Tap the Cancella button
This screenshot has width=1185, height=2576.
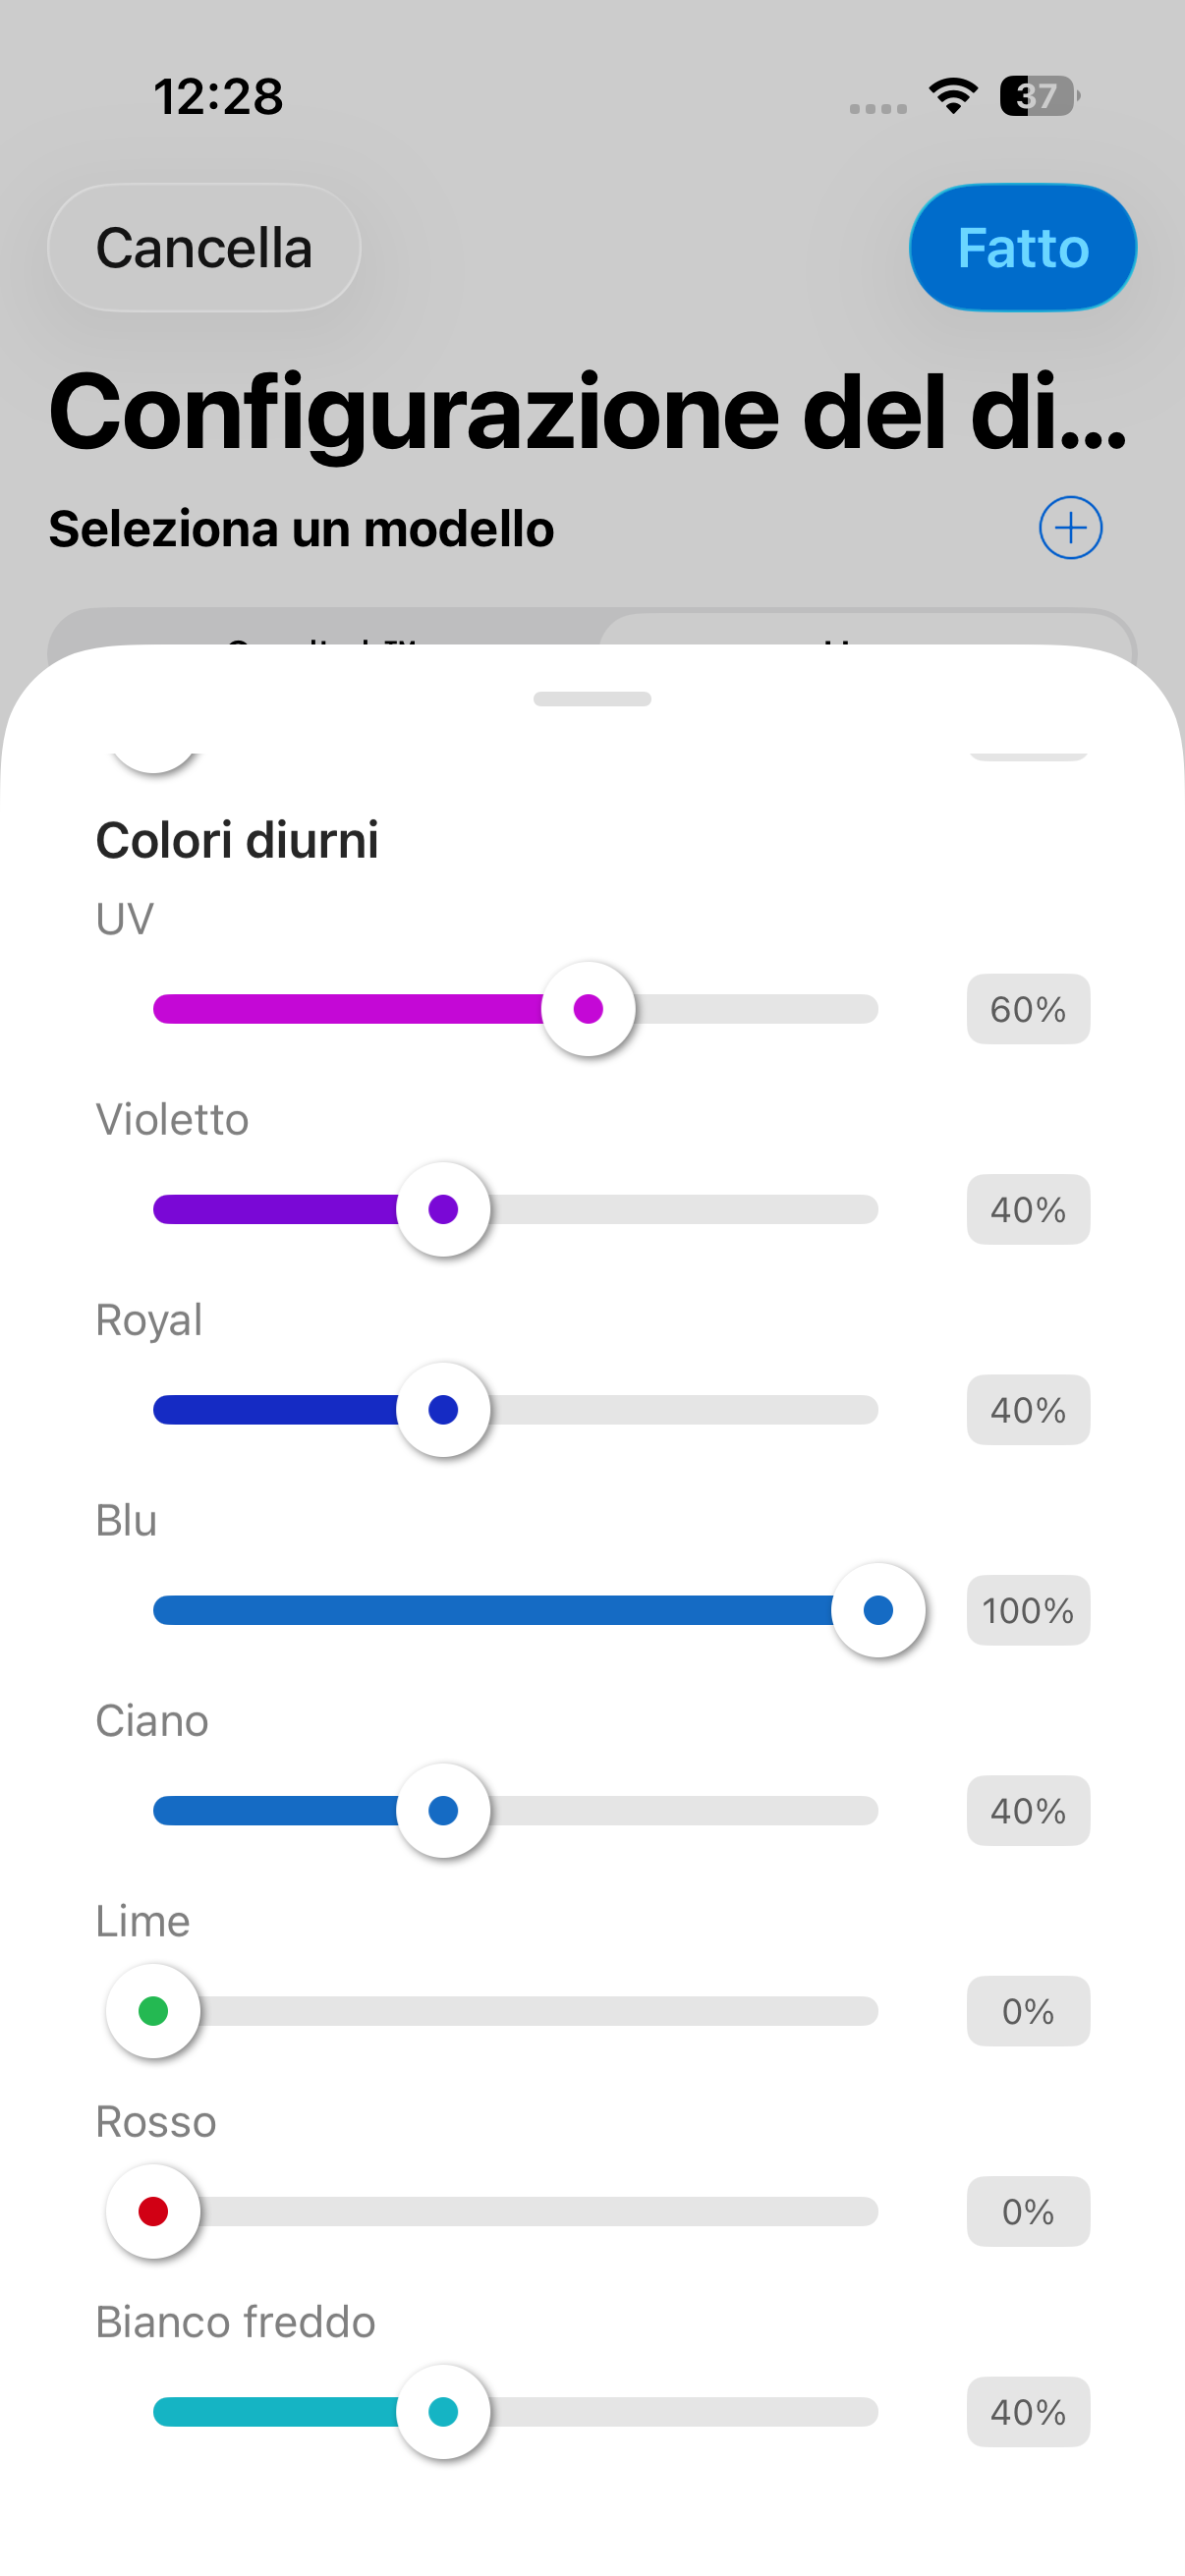[x=204, y=248]
